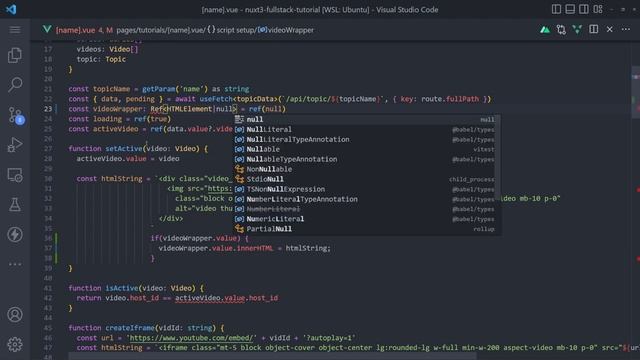This screenshot has height=360, width=640.
Task: Select 'NumericLiteral' suggestion
Action: 364,219
